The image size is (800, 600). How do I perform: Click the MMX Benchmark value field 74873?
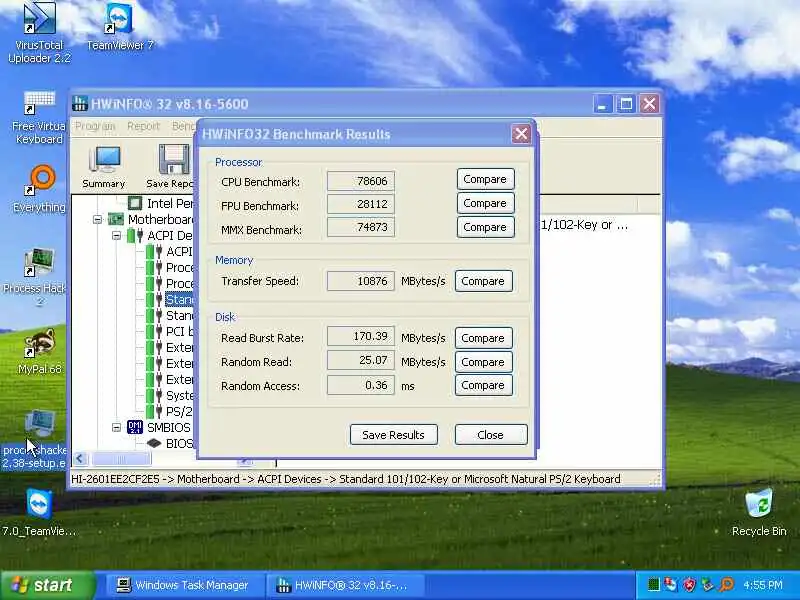(361, 227)
